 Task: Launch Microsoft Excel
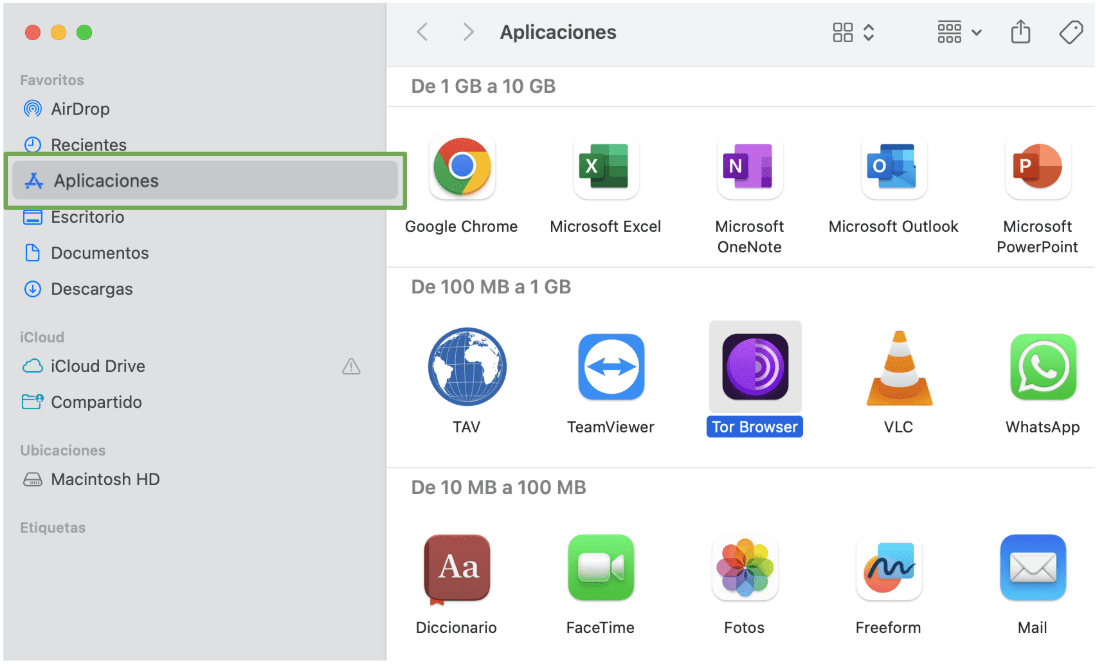coord(605,168)
